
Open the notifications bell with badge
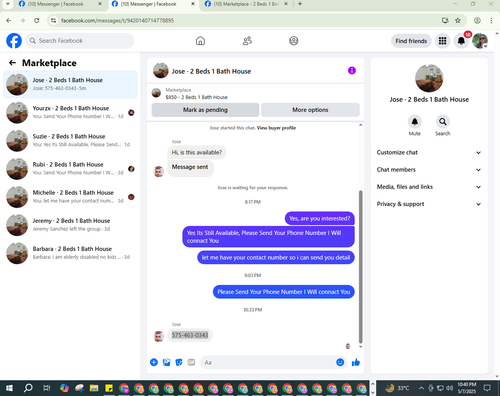(x=461, y=41)
